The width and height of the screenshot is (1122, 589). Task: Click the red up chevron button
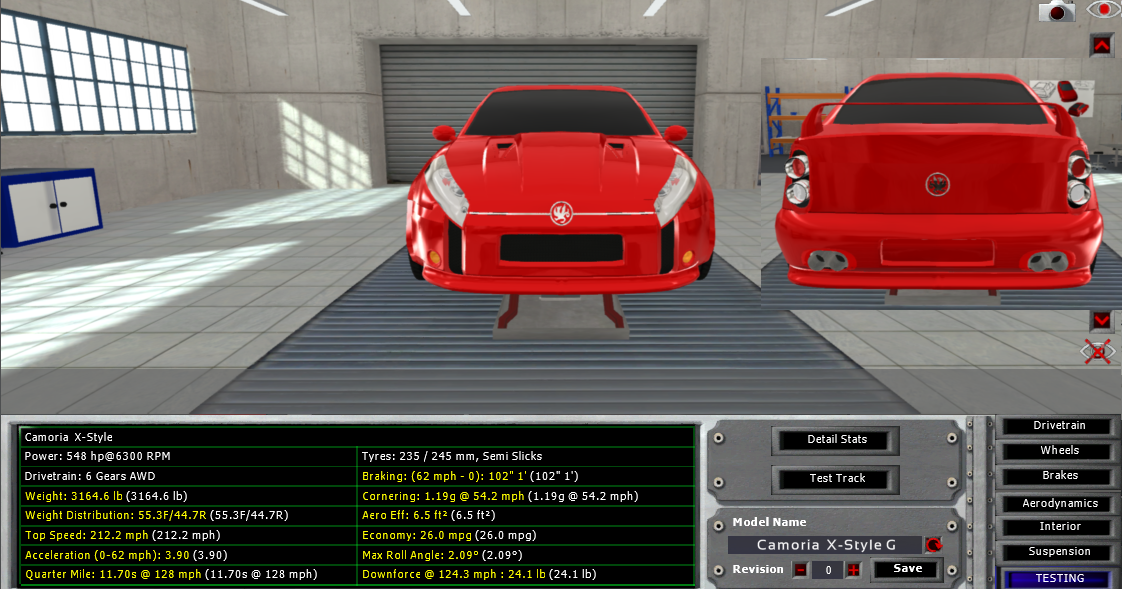click(1101, 45)
